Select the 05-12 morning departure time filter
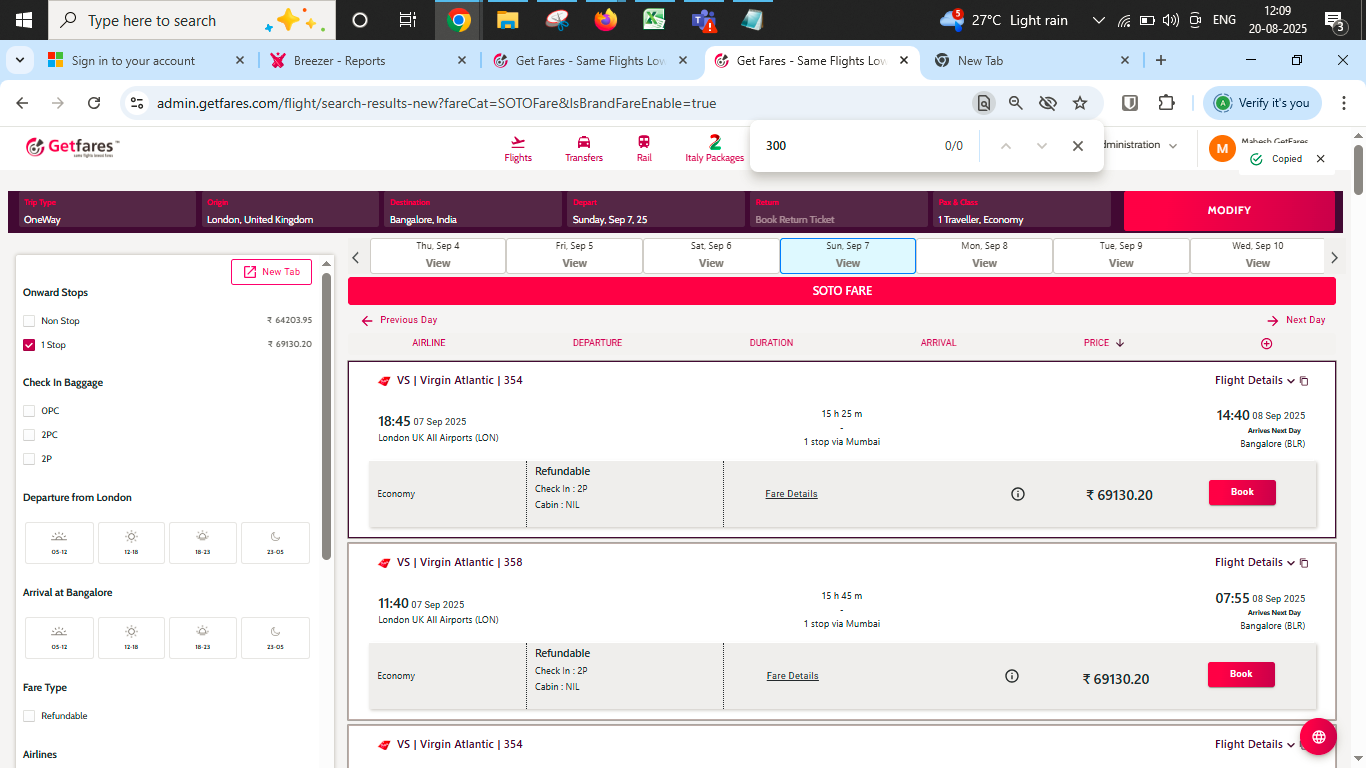 click(59, 542)
